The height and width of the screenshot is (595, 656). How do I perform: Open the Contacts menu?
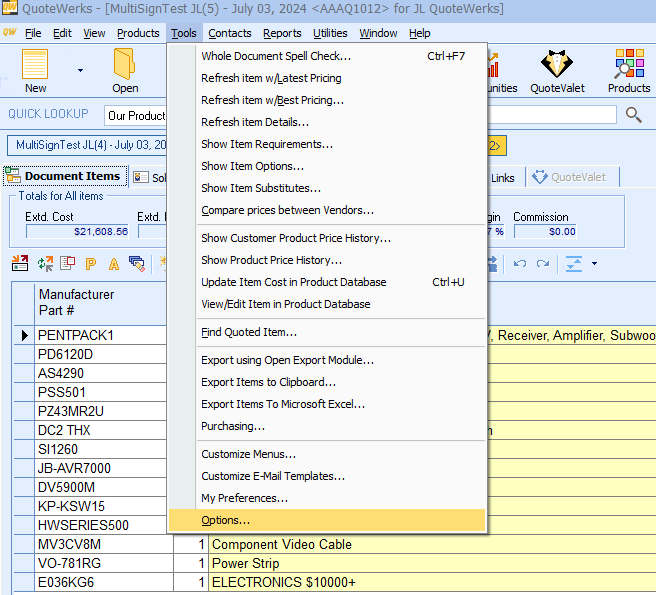tap(230, 33)
